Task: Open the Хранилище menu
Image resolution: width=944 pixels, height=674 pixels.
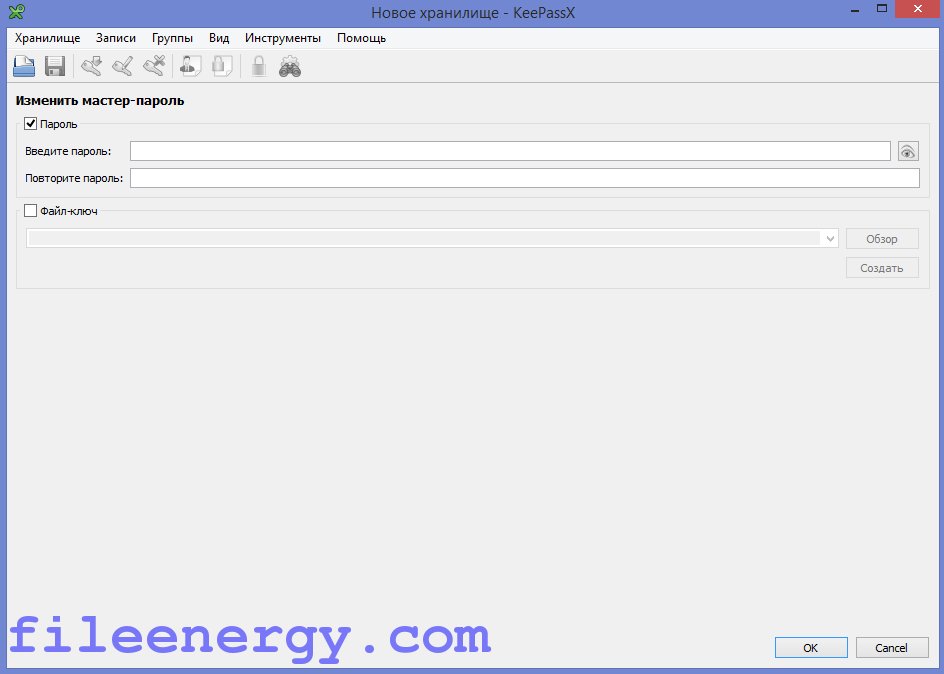Action: [48, 38]
